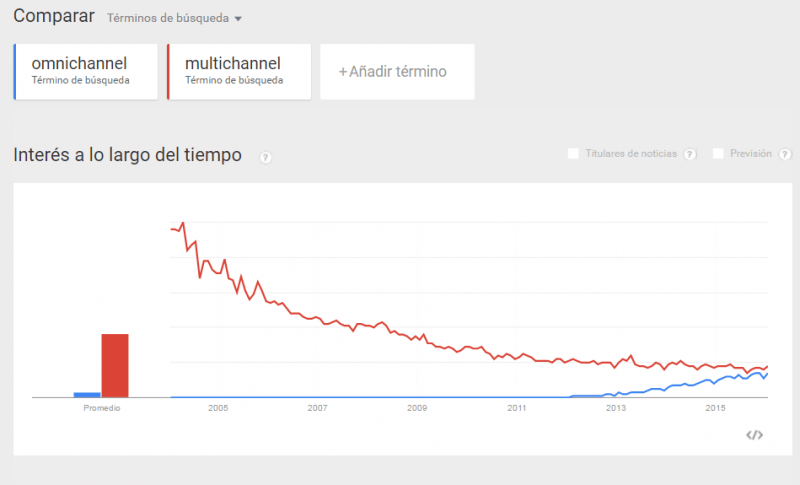Click the 2013 label on the time axis
The height and width of the screenshot is (485, 800).
(x=616, y=408)
